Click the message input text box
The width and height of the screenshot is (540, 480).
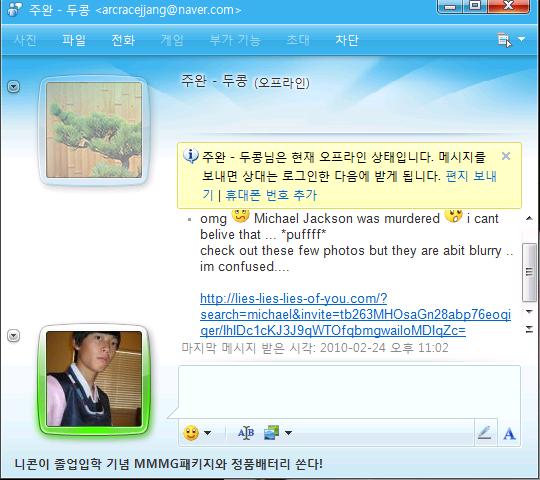click(349, 392)
